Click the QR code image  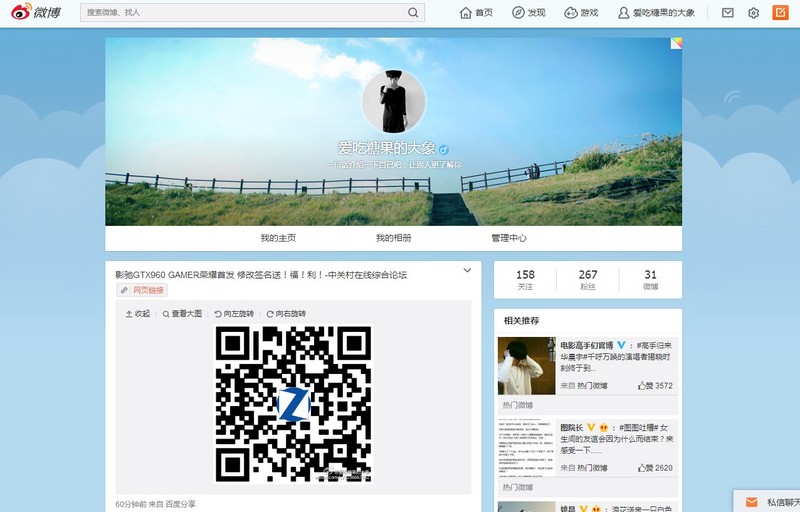(293, 404)
